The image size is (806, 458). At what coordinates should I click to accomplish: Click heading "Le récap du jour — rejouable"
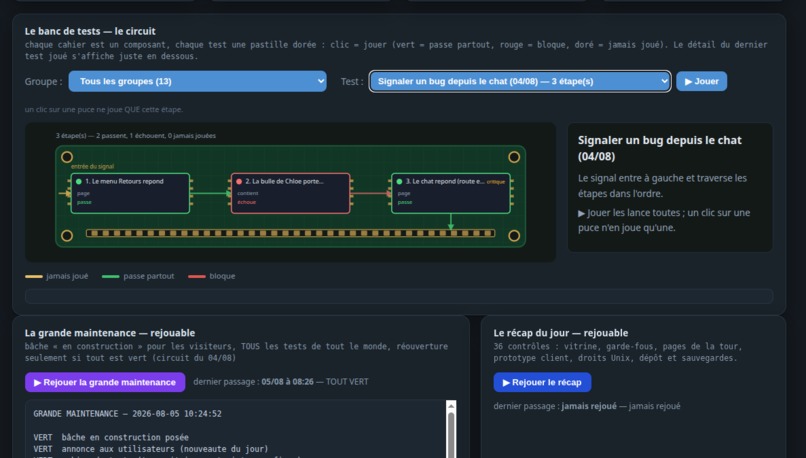[561, 333]
